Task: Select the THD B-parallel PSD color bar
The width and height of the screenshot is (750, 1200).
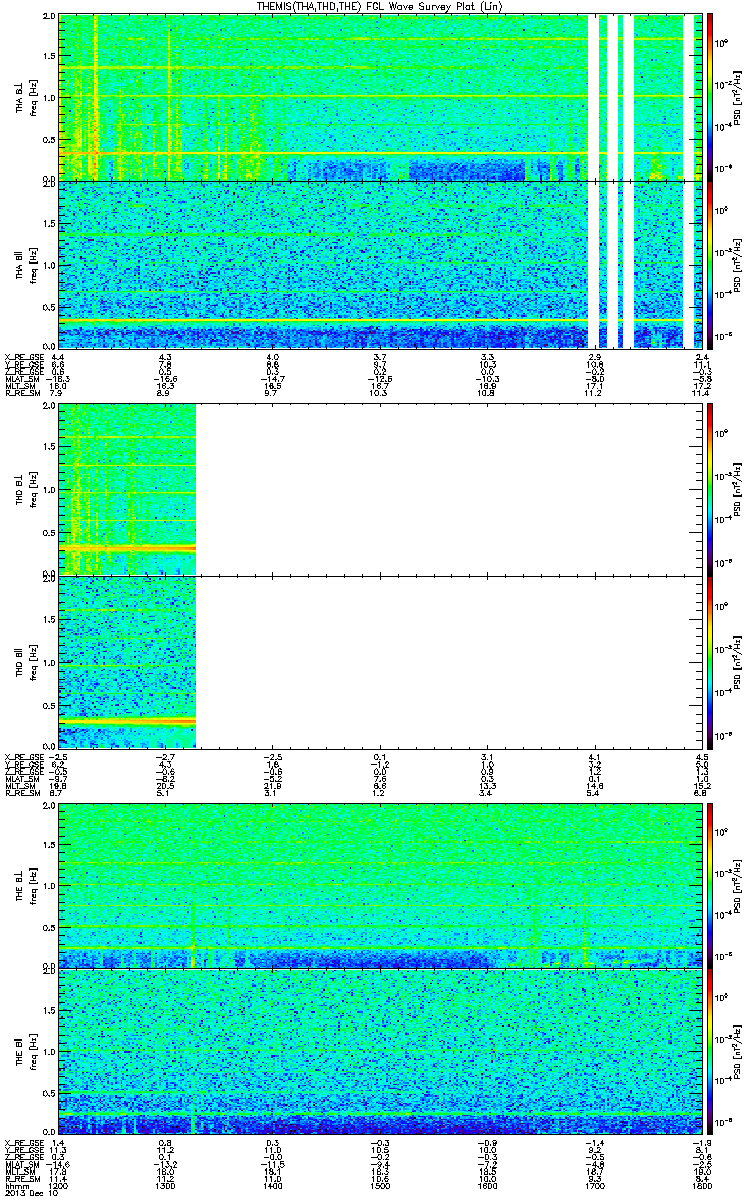Action: (710, 661)
